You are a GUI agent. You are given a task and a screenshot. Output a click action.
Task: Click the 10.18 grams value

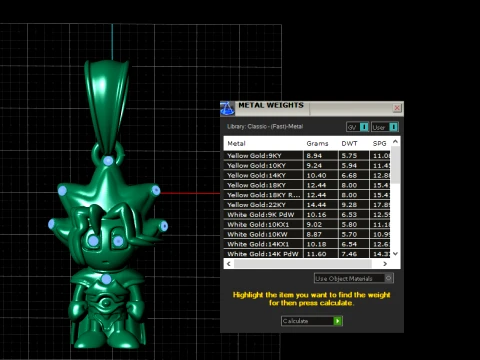[x=316, y=244]
